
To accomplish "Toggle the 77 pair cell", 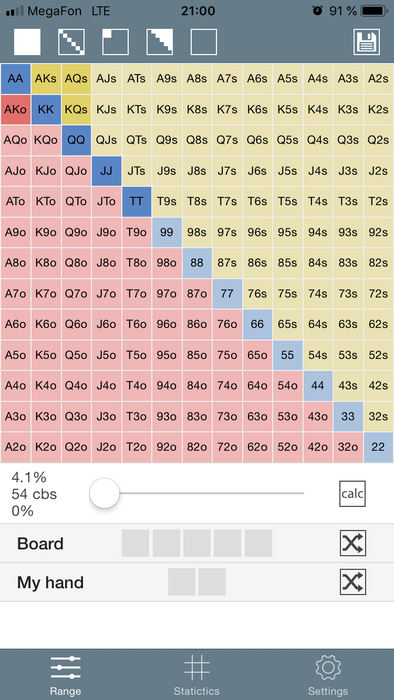I will (227, 294).
